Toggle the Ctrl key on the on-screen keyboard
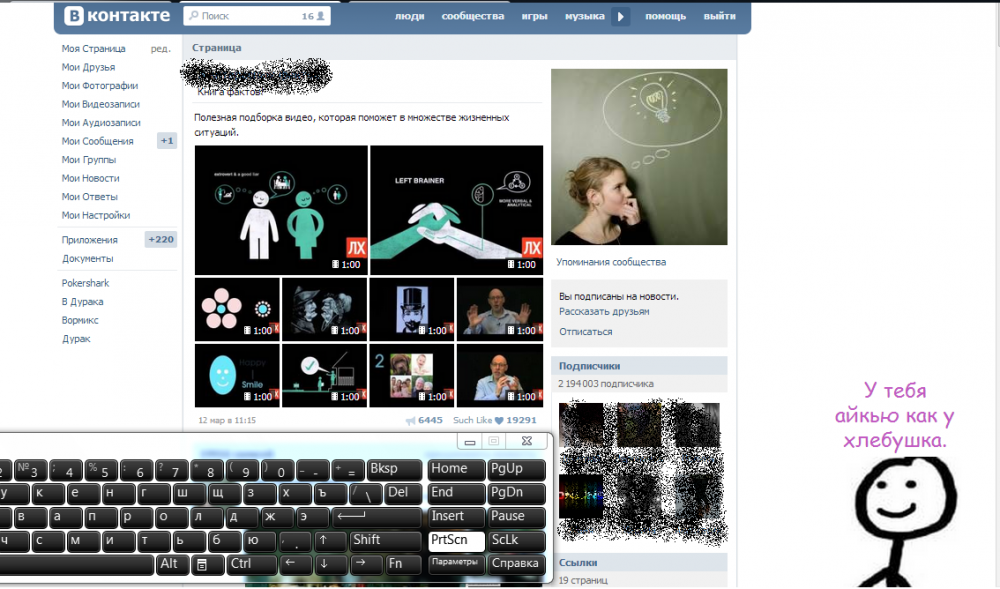 click(251, 564)
